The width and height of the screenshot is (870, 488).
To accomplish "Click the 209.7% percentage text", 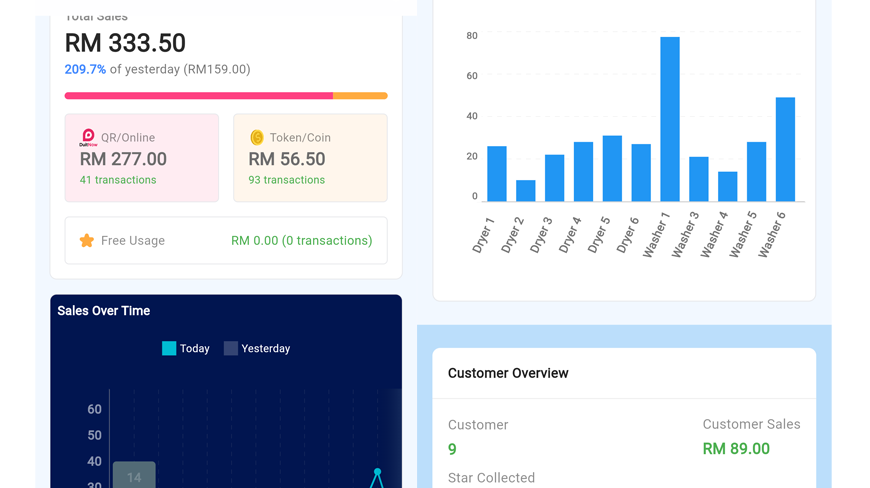I will [x=85, y=69].
